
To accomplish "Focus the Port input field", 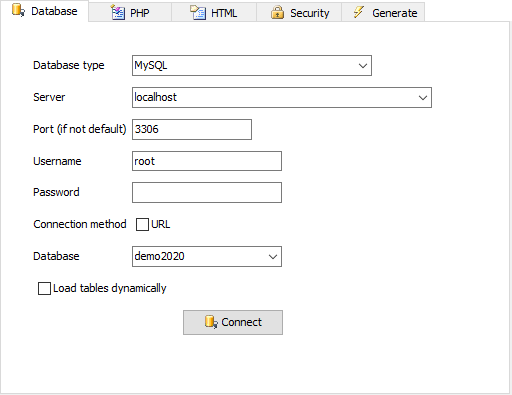I will coord(192,129).
